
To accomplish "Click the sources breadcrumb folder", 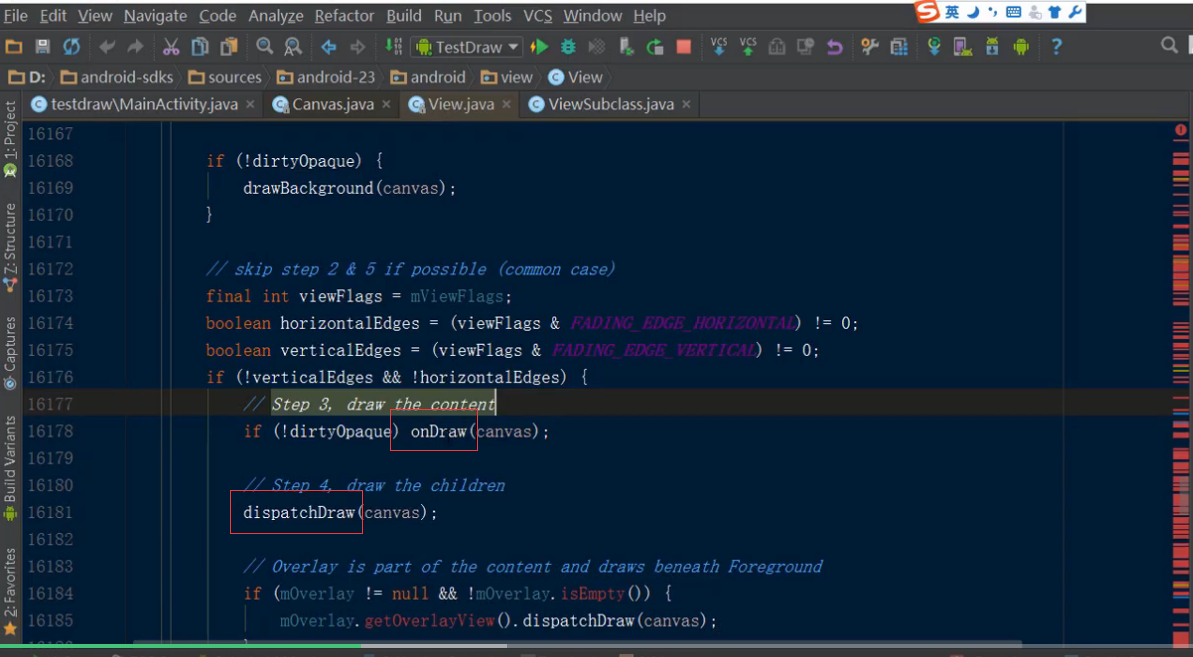I will coord(225,77).
